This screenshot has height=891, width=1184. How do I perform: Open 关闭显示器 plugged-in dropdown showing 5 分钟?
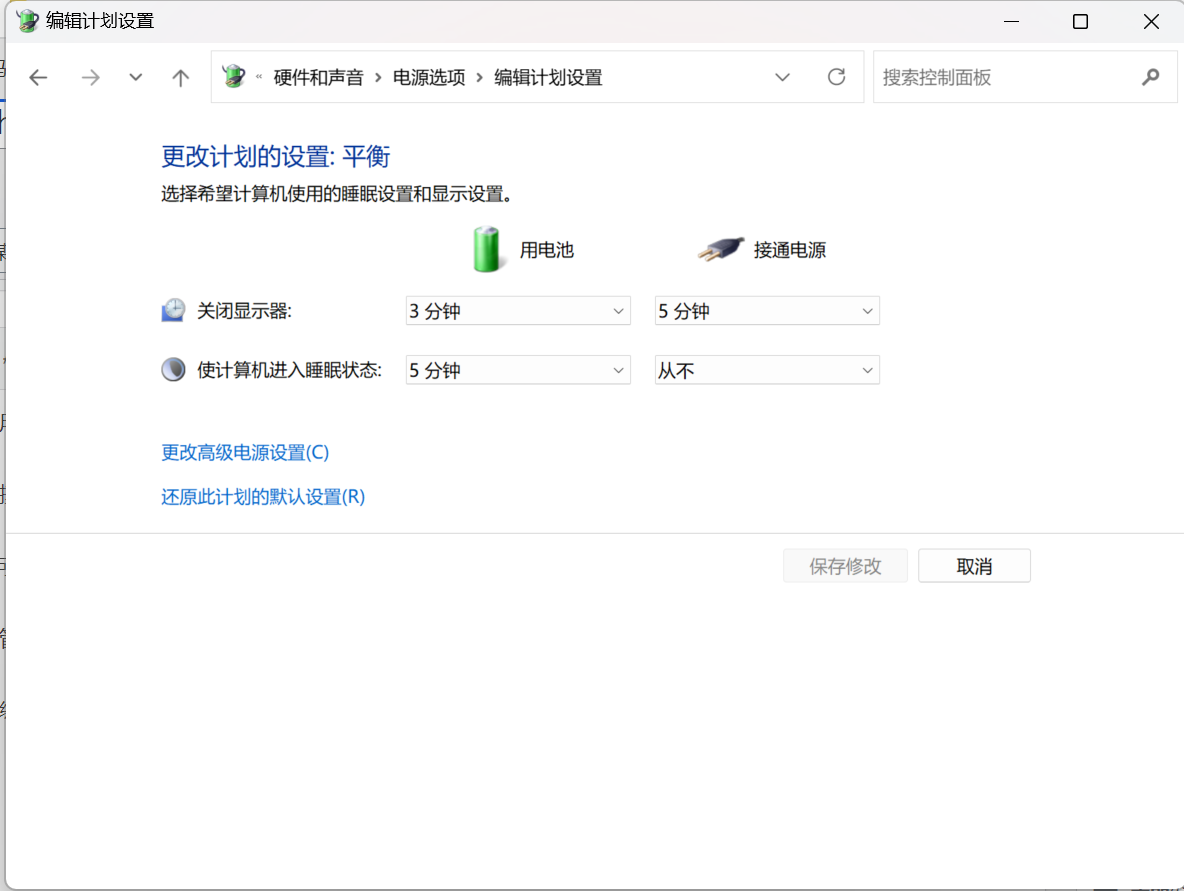tap(767, 311)
